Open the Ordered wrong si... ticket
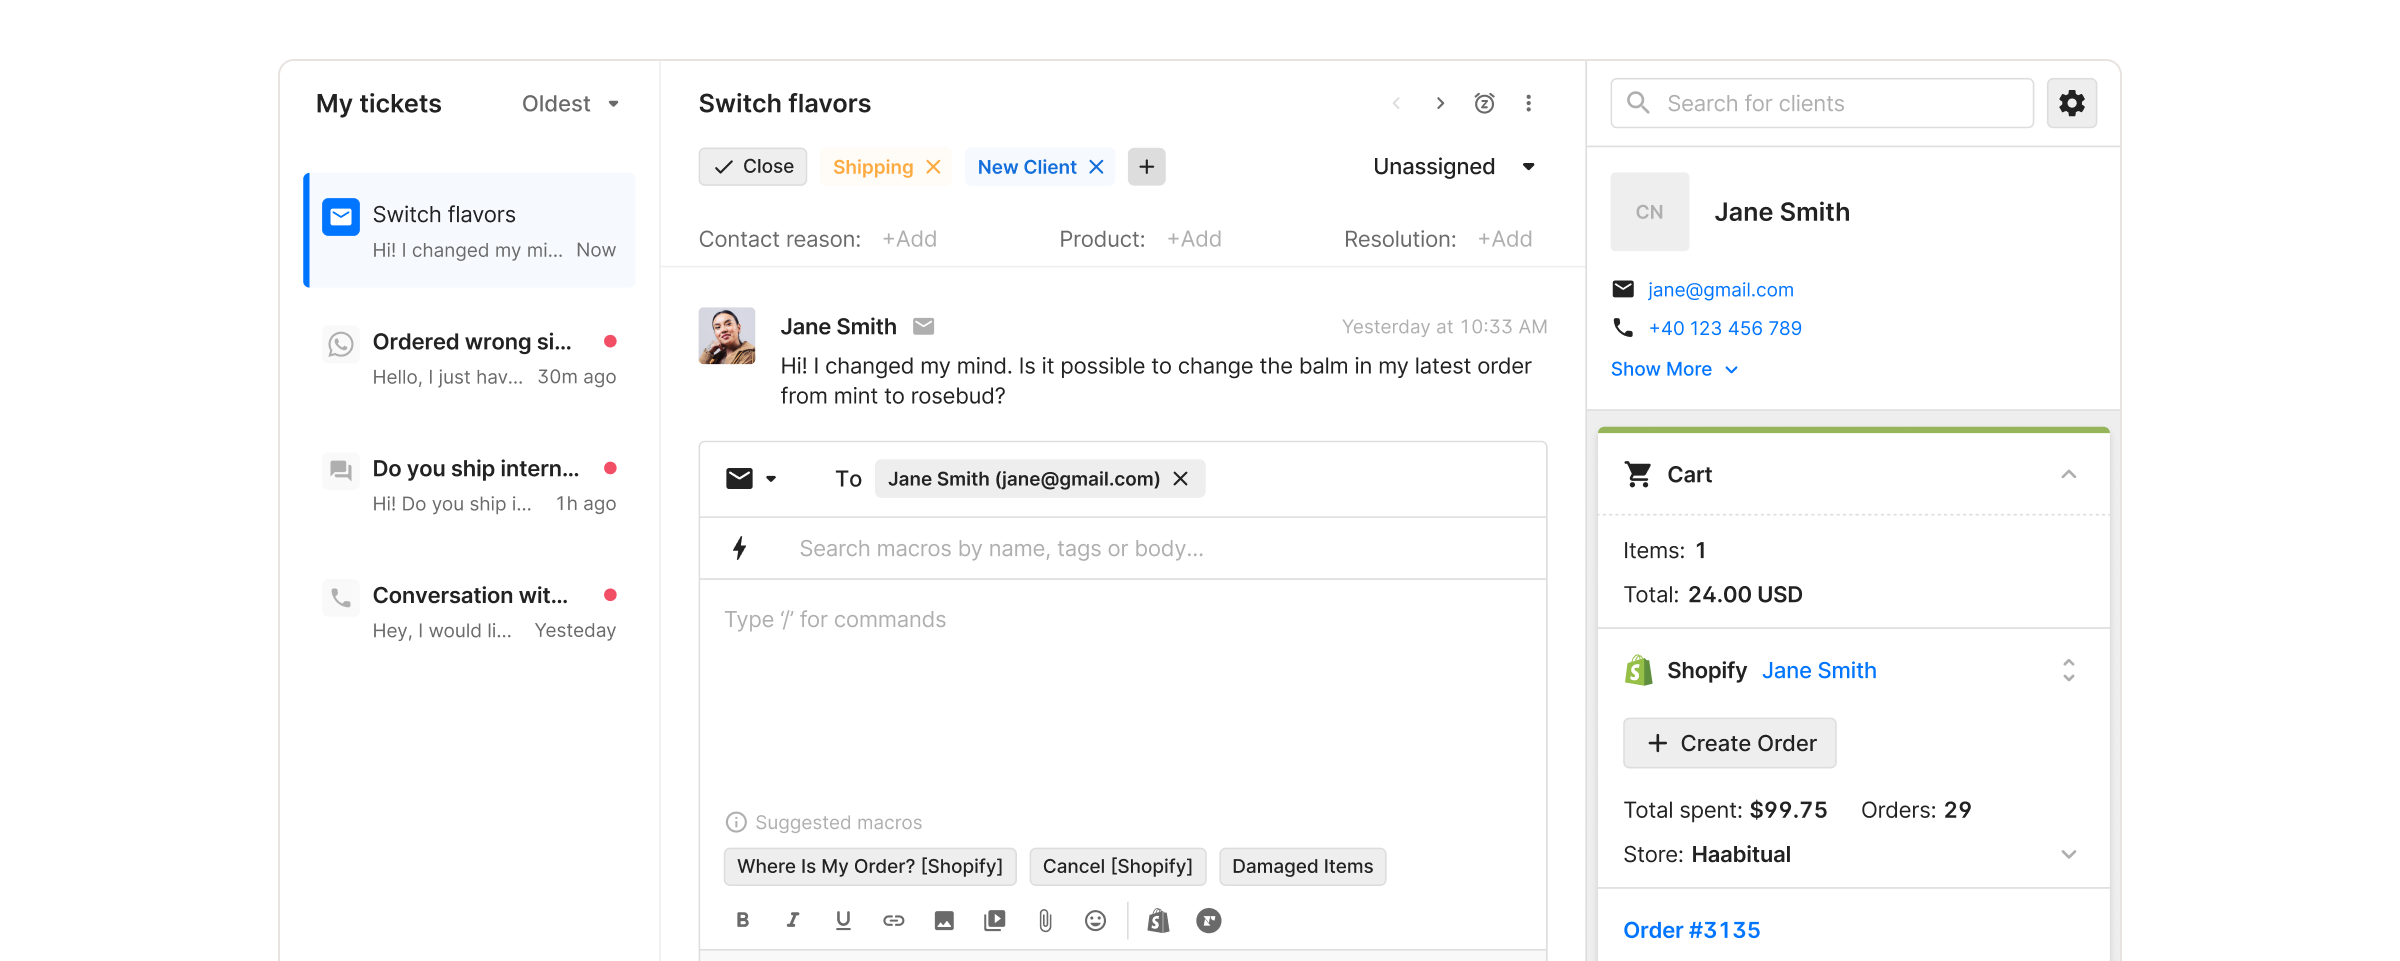Image resolution: width=2400 pixels, height=961 pixels. 470,358
